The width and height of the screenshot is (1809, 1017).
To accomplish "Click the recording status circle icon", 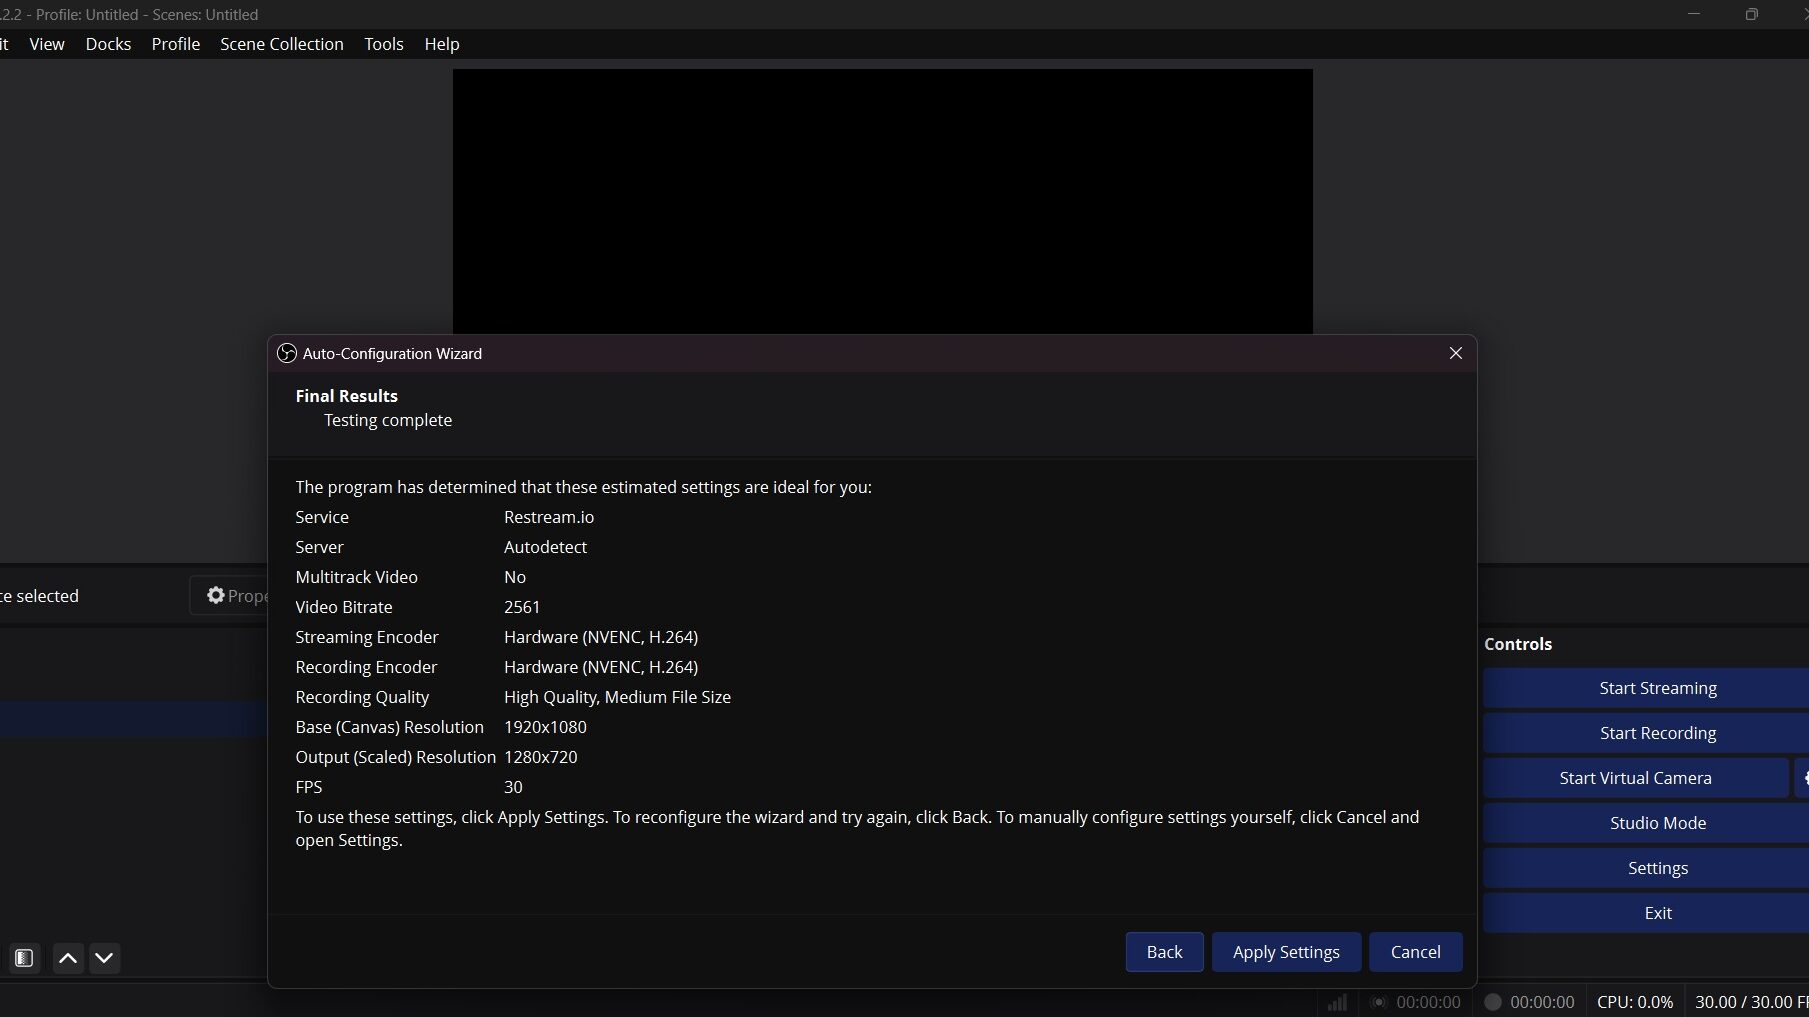I will click(1493, 1002).
